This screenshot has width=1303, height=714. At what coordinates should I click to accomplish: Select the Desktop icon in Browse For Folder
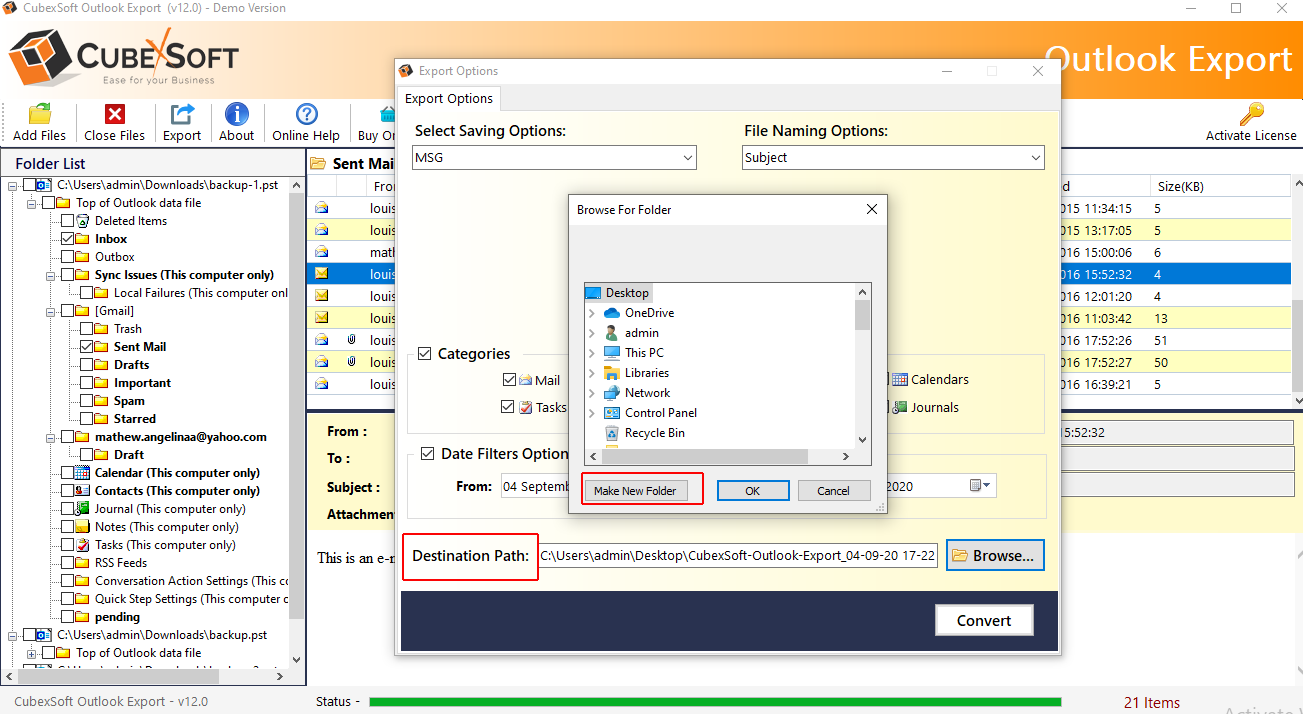(x=593, y=293)
